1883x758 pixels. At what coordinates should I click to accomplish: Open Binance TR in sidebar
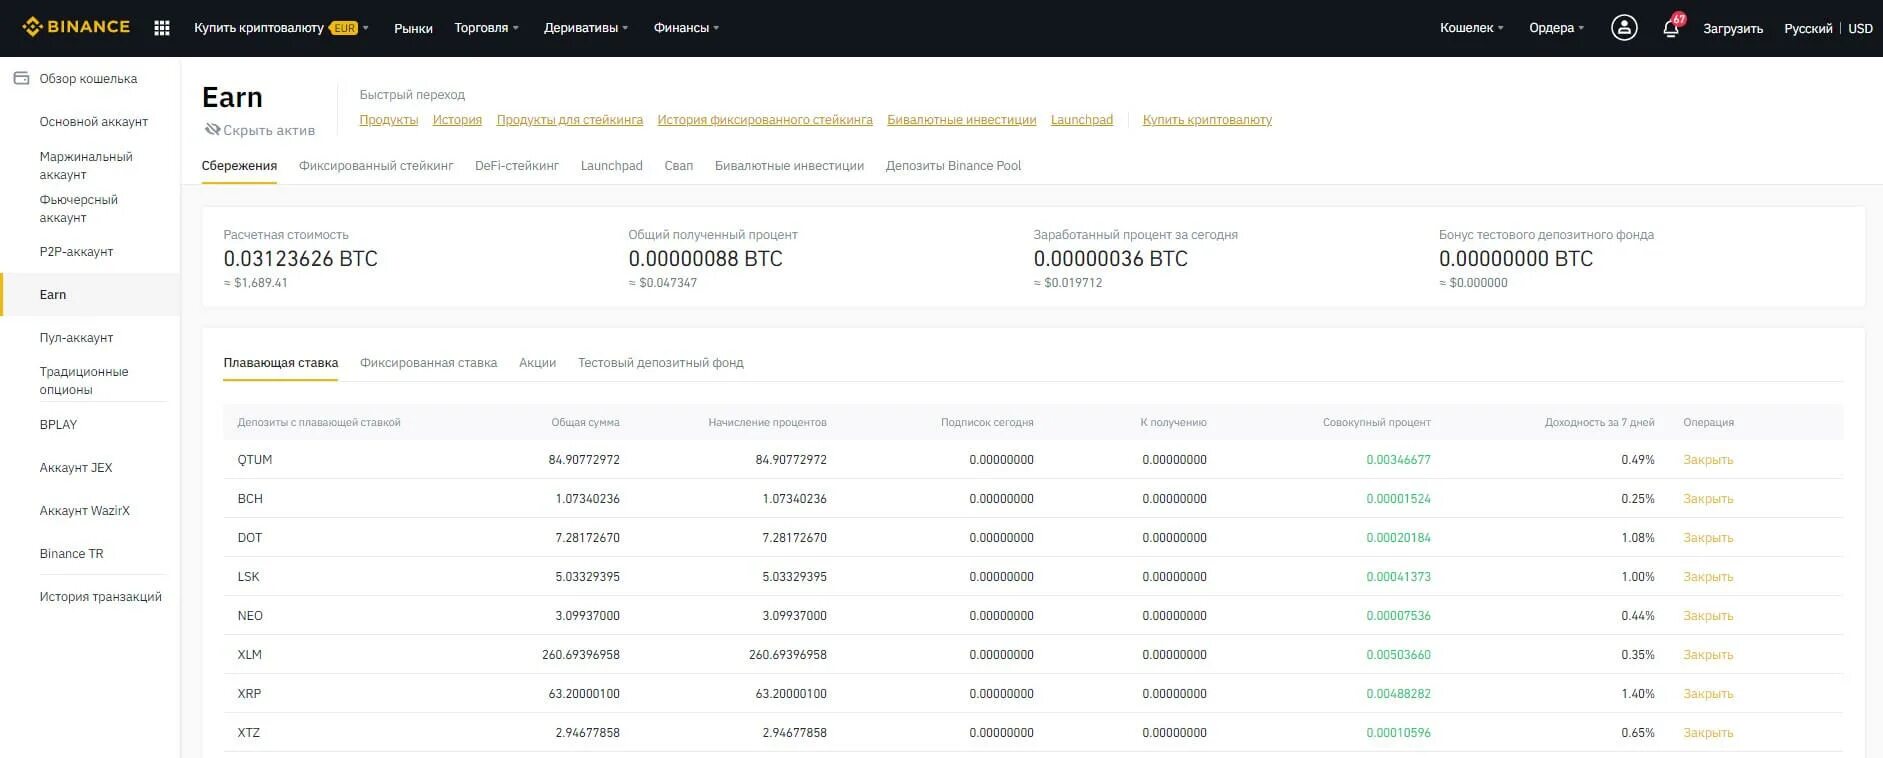click(x=71, y=554)
